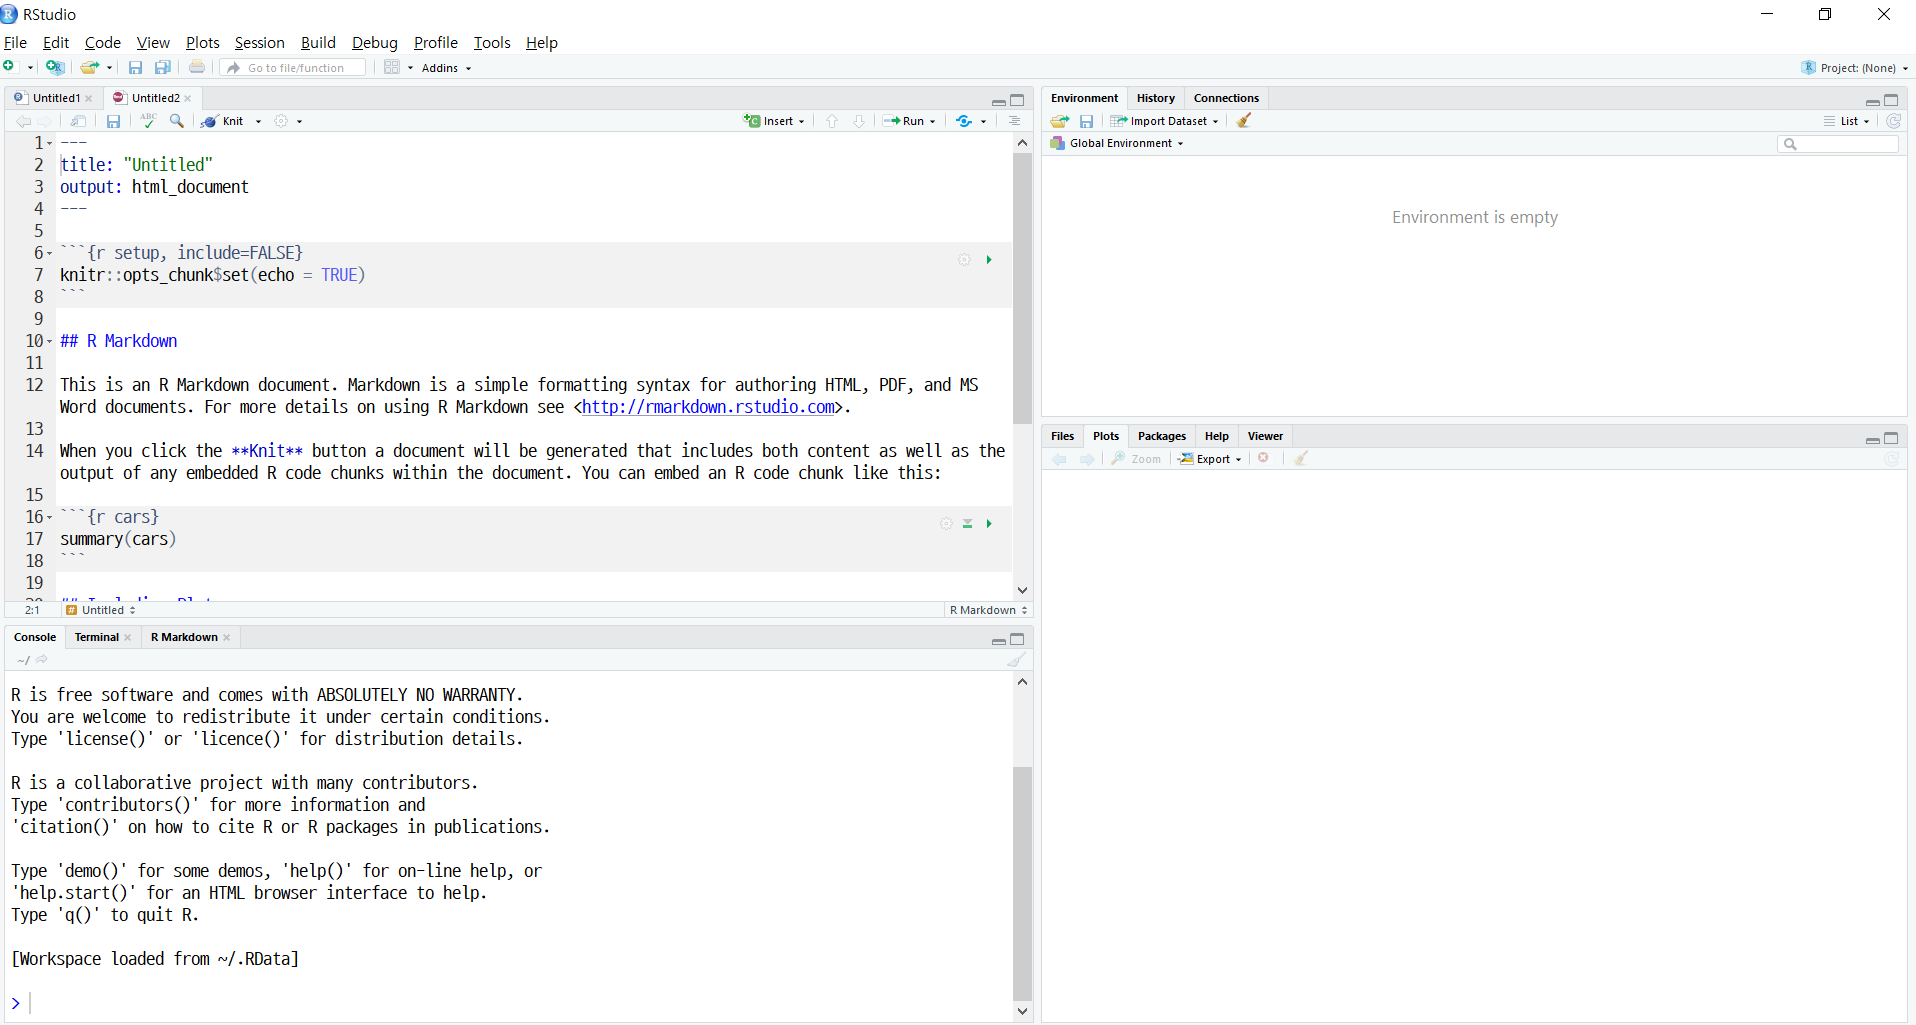Collapse the setup chunk fold arrow
Image resolution: width=1916 pixels, height=1025 pixels.
tap(50, 254)
